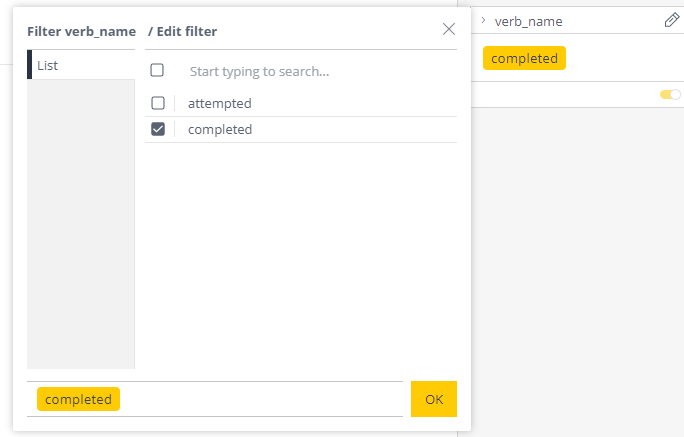Click the 'Filter verb_name' breadcrumb heading
Image resolution: width=684 pixels, height=437 pixels.
pyautogui.click(x=82, y=31)
